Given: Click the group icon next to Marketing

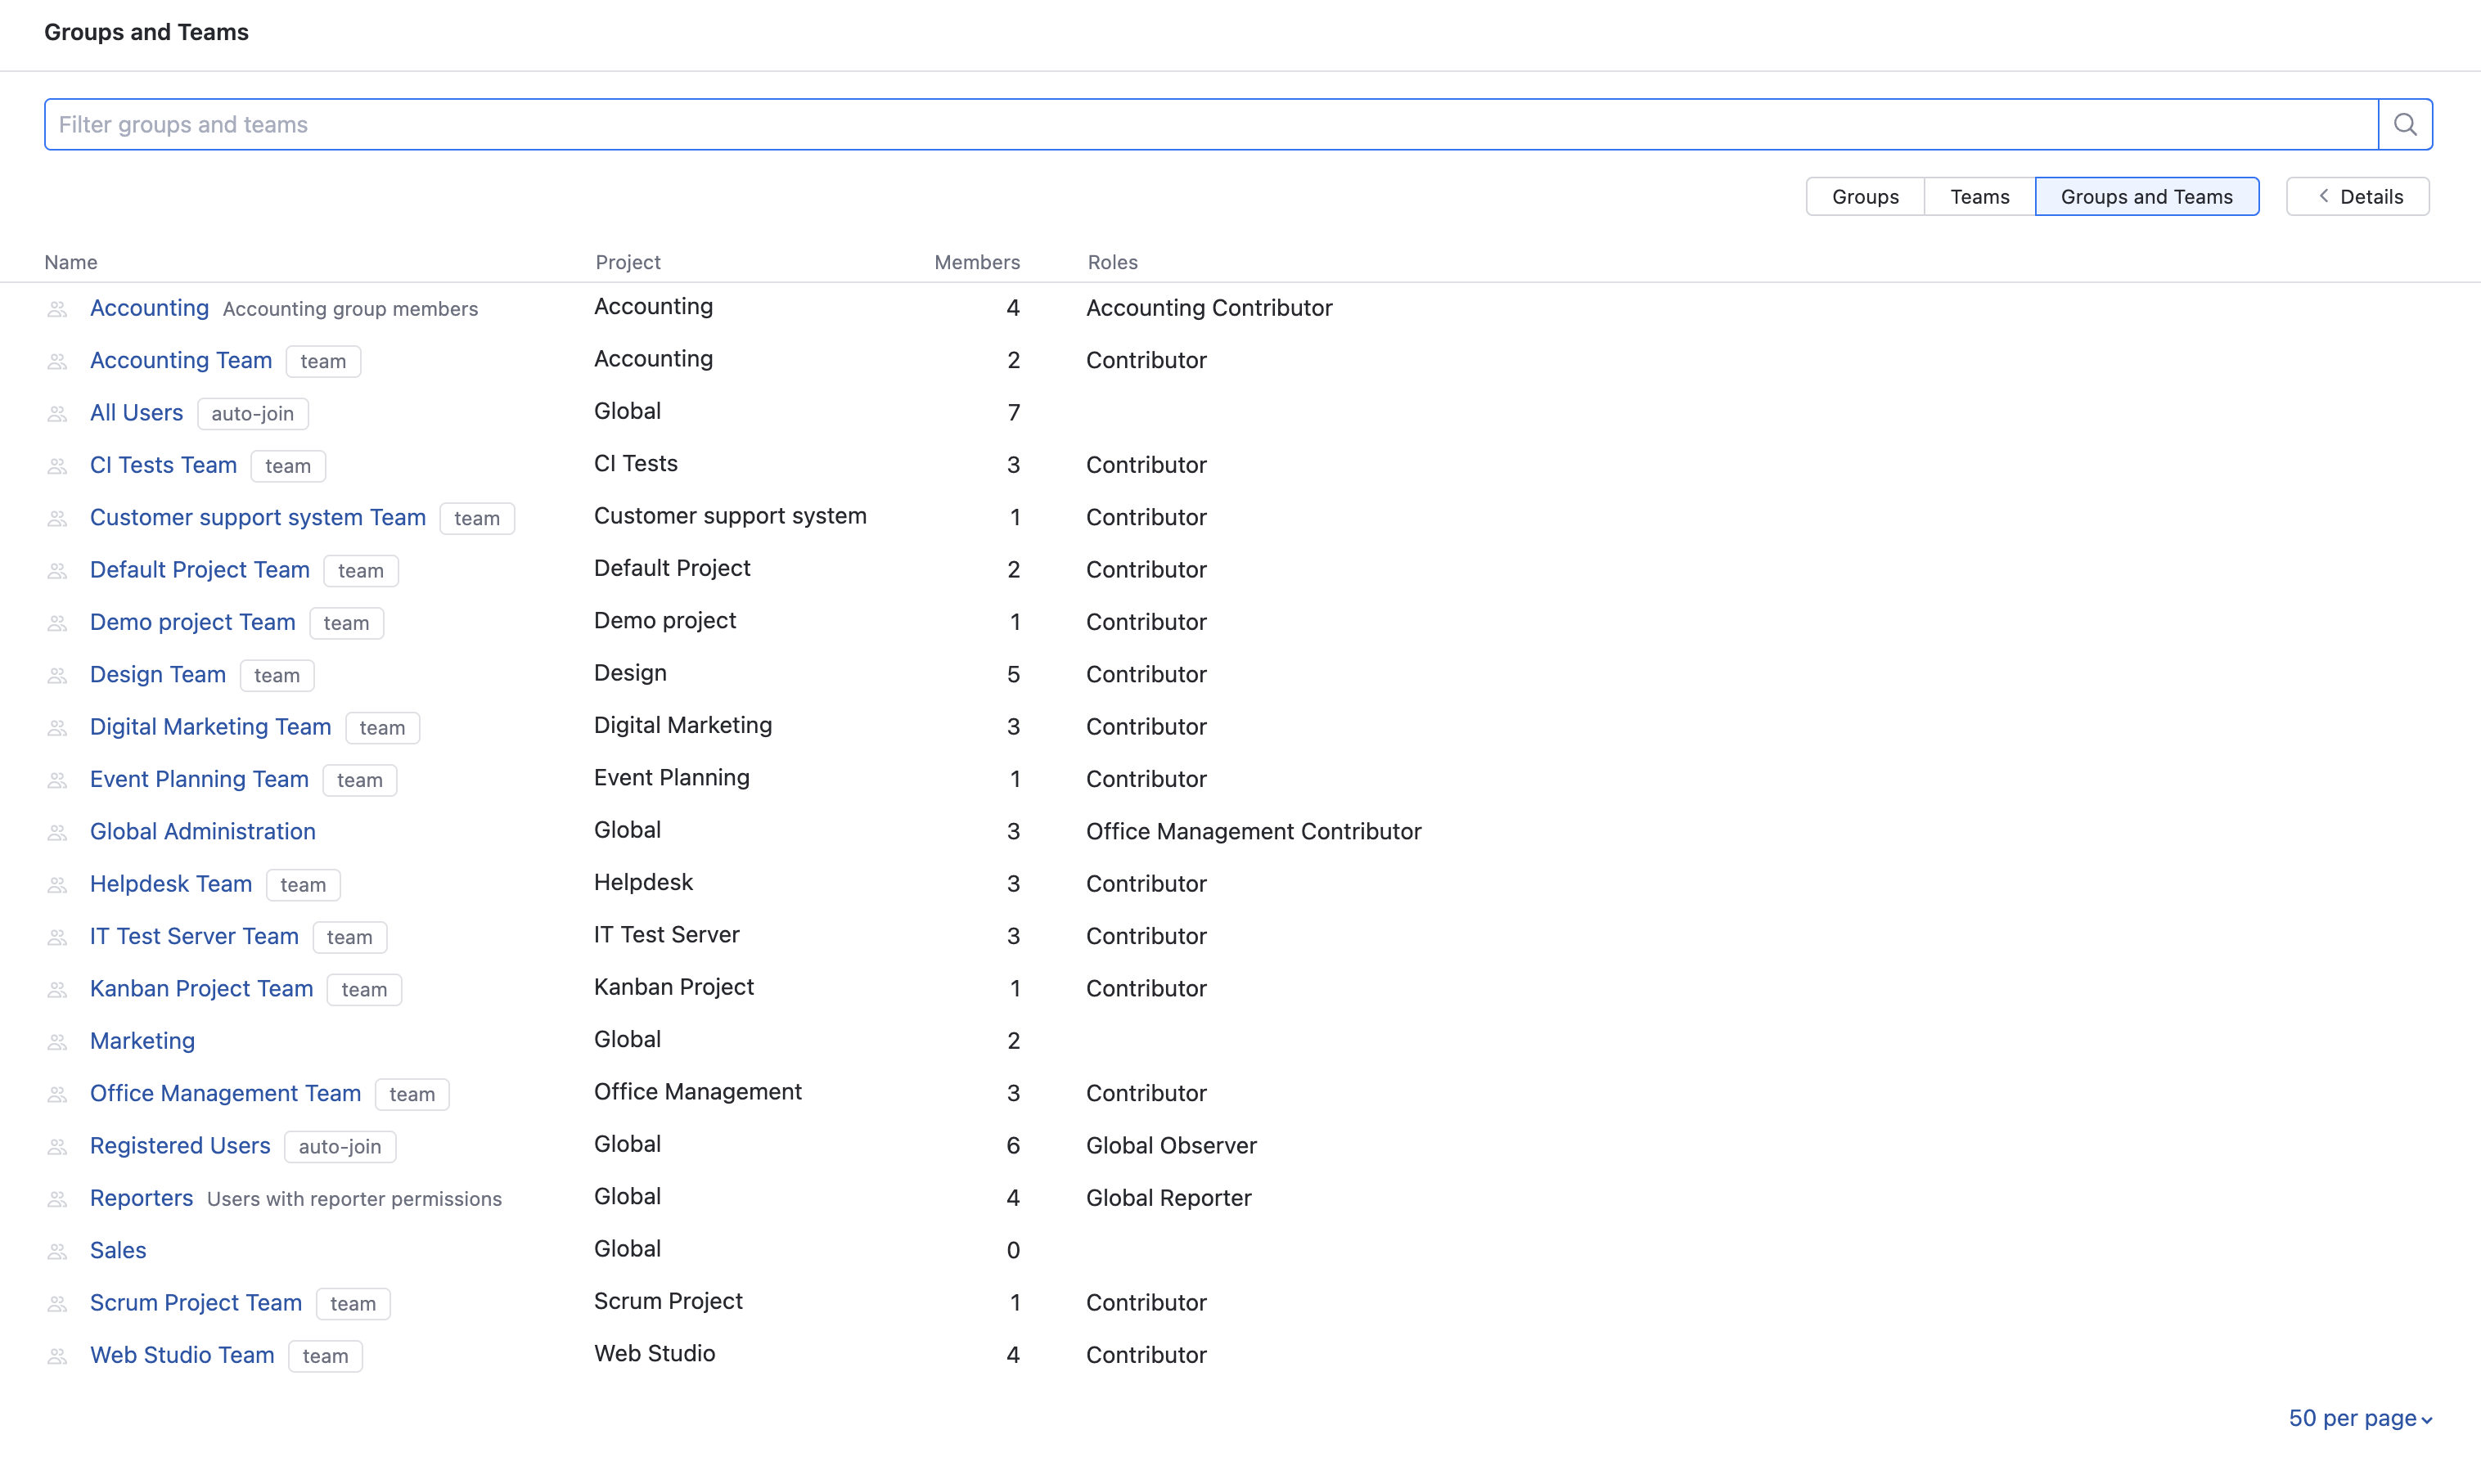Looking at the screenshot, I should 57,1041.
